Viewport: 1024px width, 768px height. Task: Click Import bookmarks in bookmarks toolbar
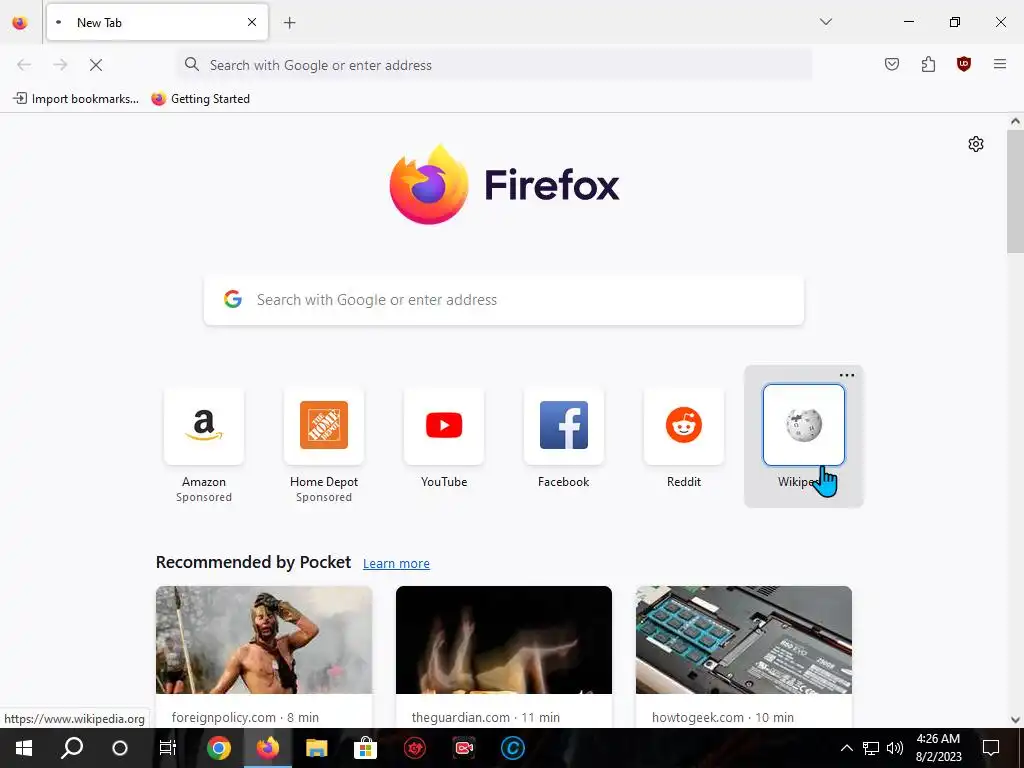click(76, 99)
